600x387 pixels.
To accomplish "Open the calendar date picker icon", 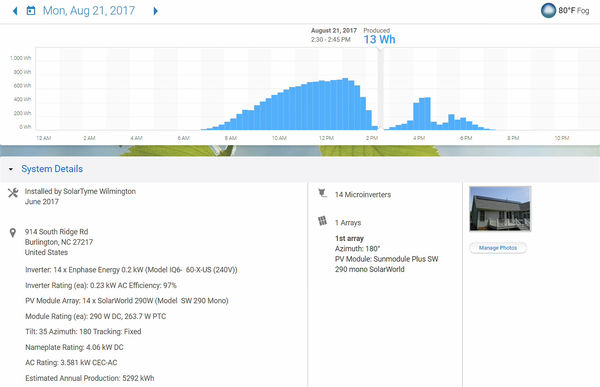I will coord(31,11).
